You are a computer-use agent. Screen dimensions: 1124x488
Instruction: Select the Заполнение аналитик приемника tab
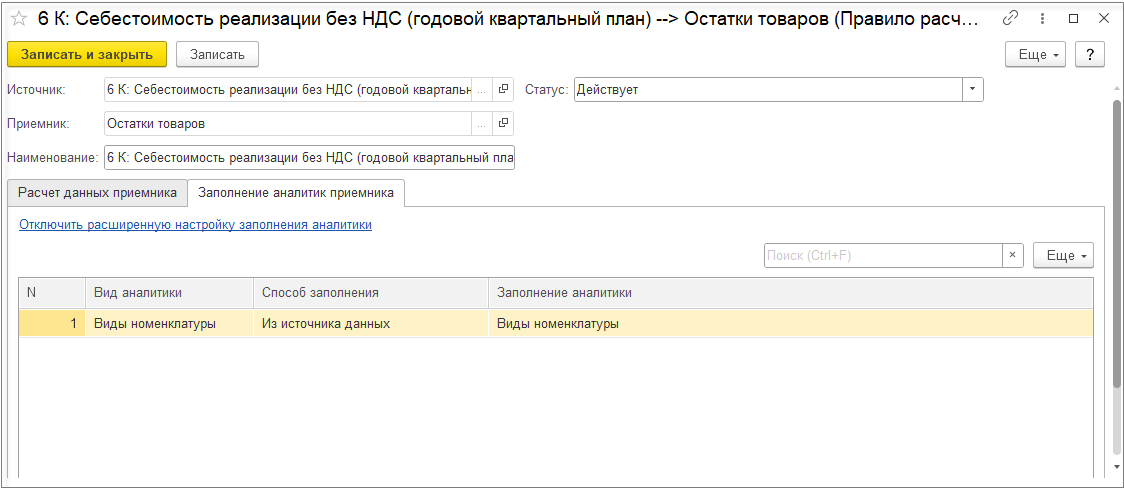(x=296, y=192)
